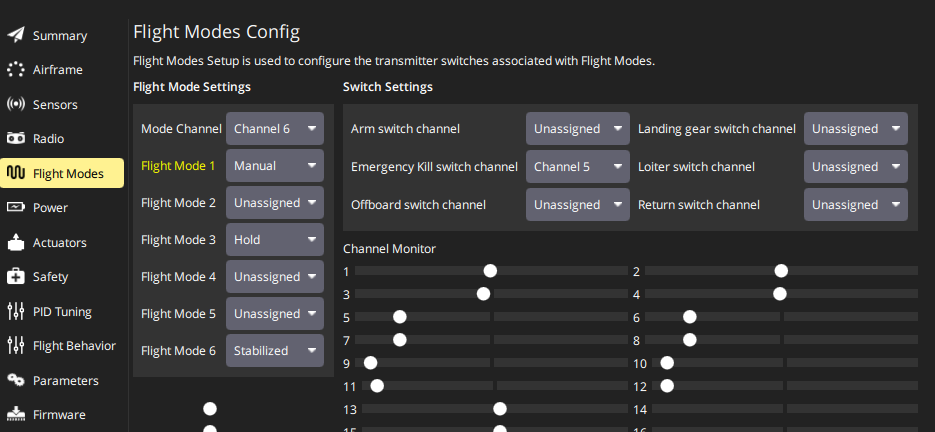Open the PID Tuning sliders icon
The width and height of the screenshot is (935, 432).
coord(16,311)
